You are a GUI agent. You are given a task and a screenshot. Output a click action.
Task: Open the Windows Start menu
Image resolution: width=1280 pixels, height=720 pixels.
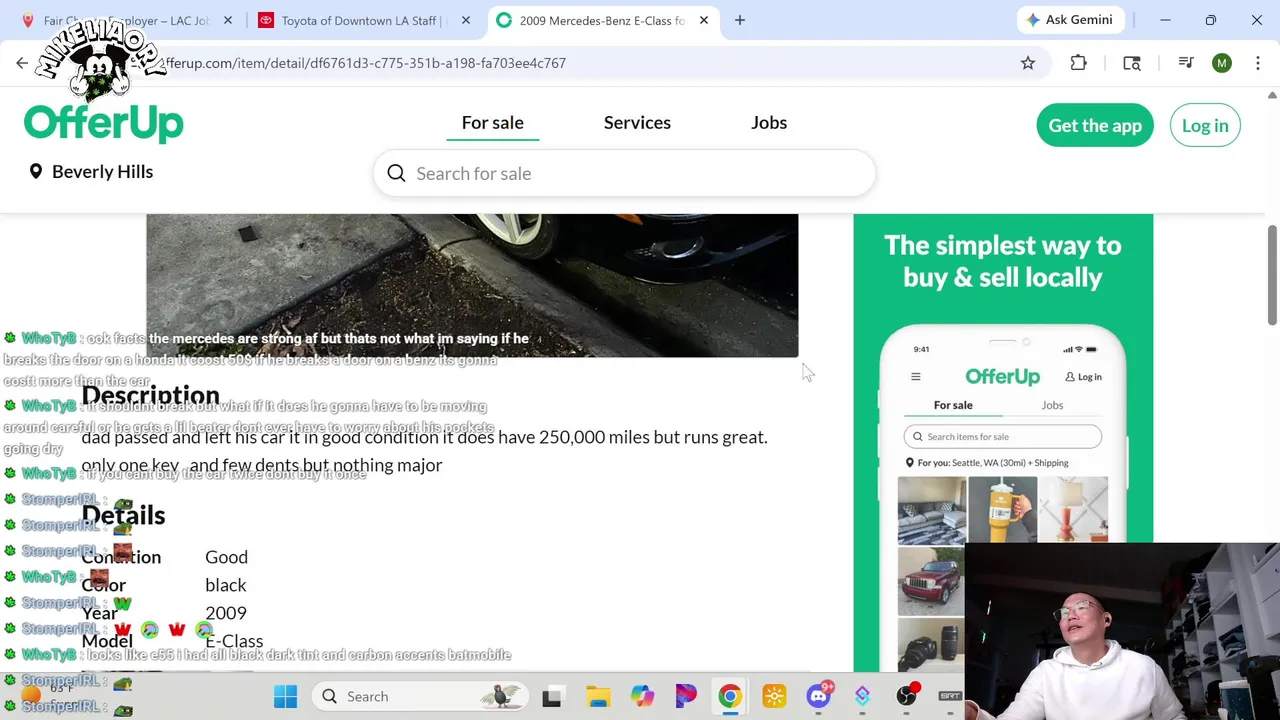[285, 696]
